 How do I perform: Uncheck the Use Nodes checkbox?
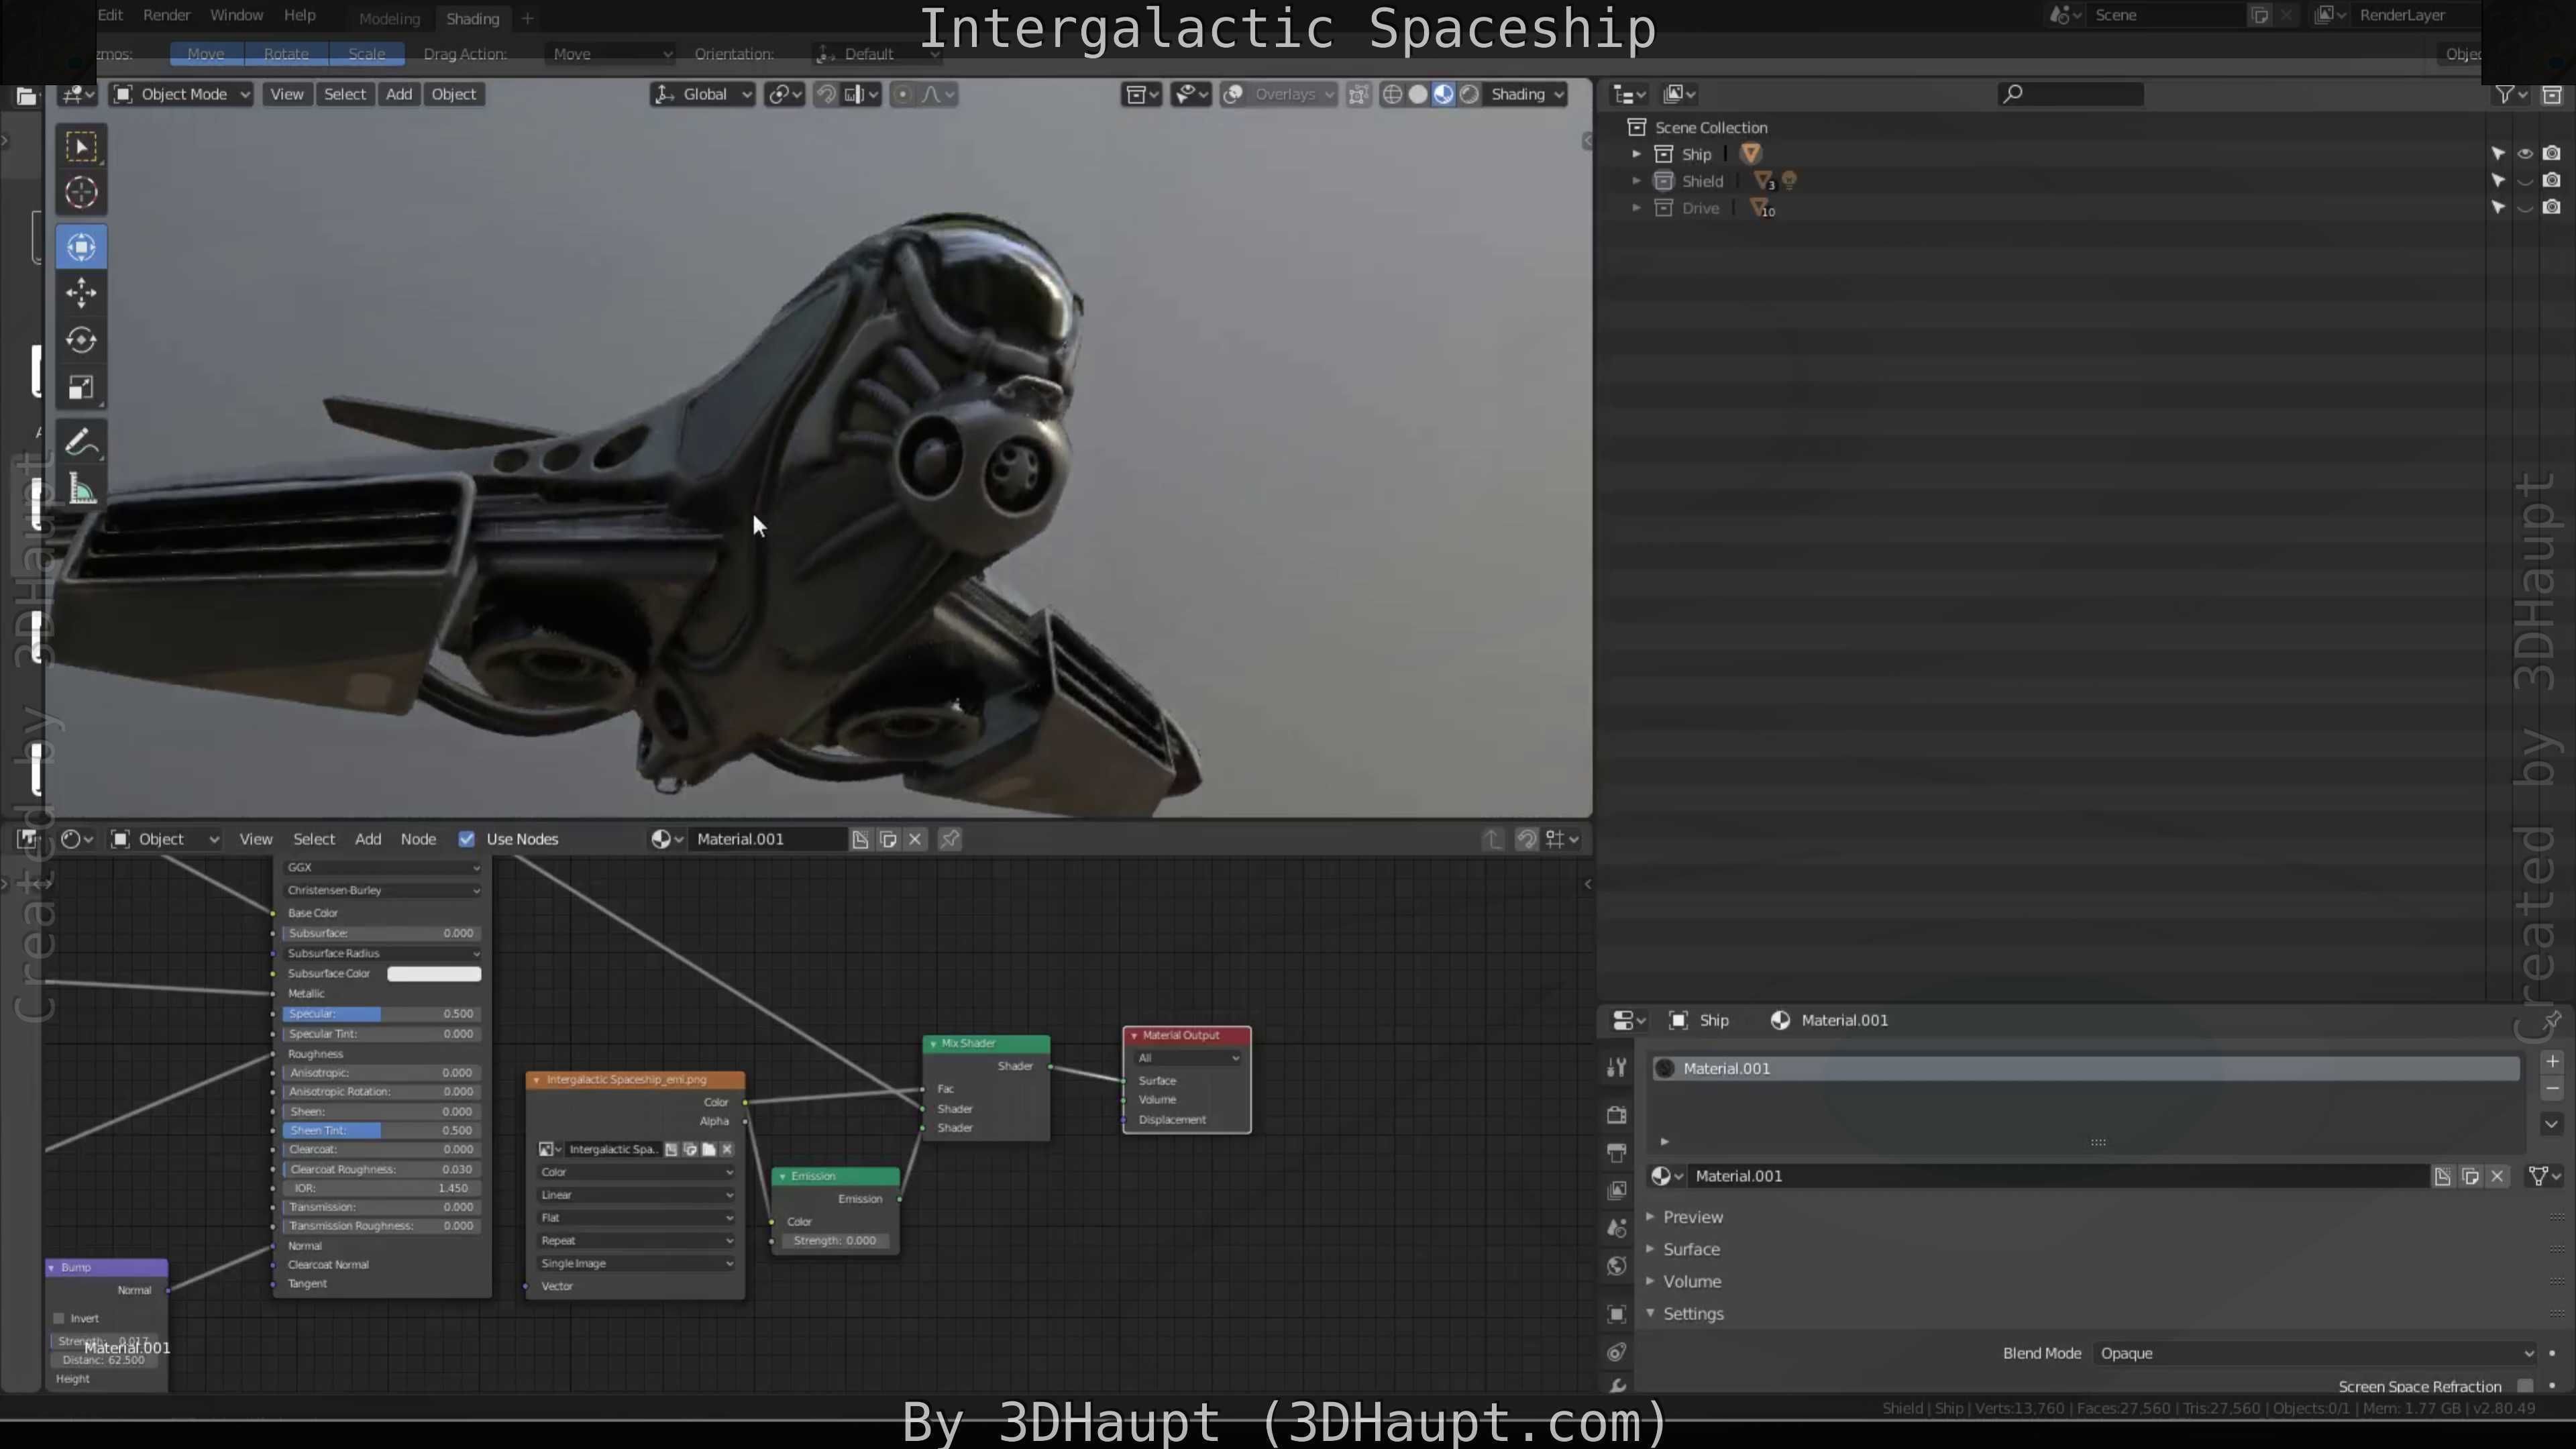click(x=466, y=839)
